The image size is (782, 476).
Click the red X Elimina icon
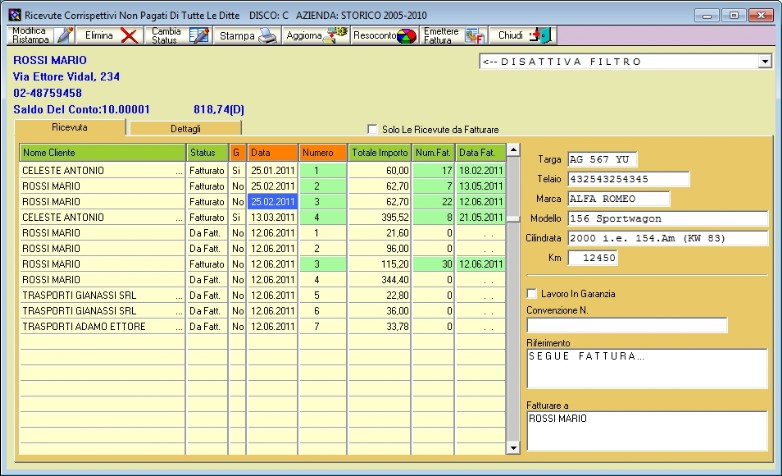point(129,35)
